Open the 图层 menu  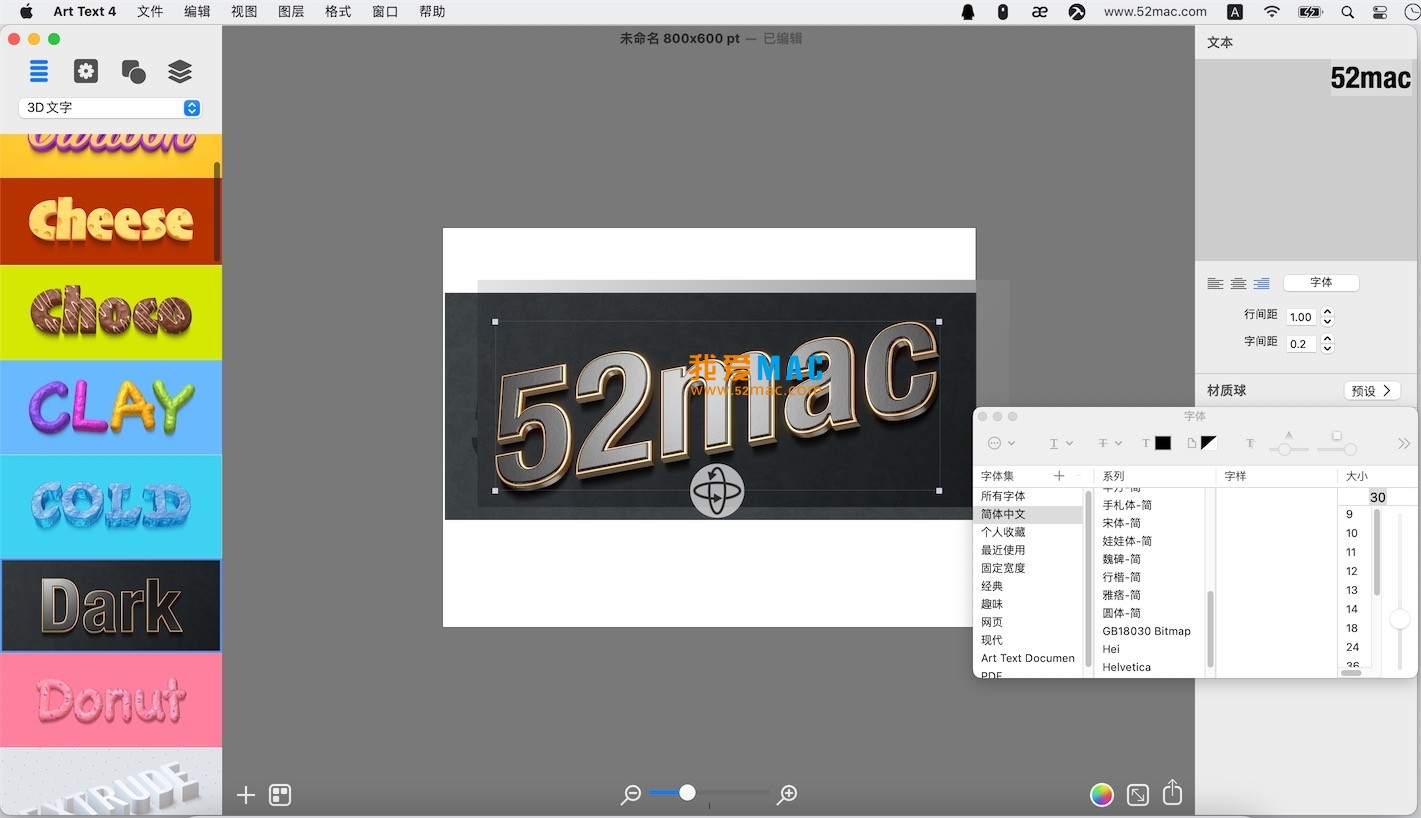(291, 12)
